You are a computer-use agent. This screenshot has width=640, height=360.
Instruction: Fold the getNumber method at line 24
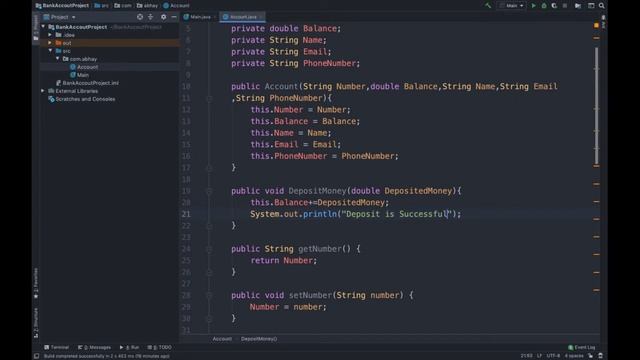pos(209,249)
